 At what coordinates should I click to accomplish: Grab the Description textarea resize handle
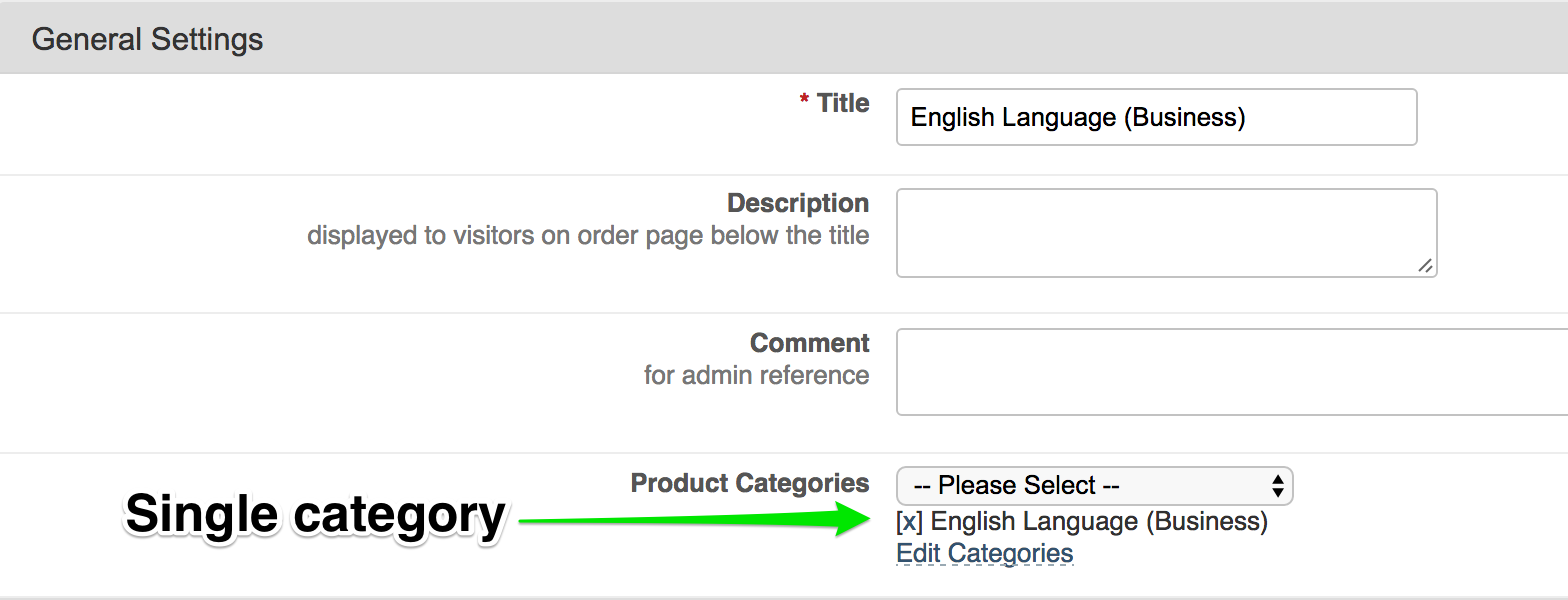click(1425, 265)
